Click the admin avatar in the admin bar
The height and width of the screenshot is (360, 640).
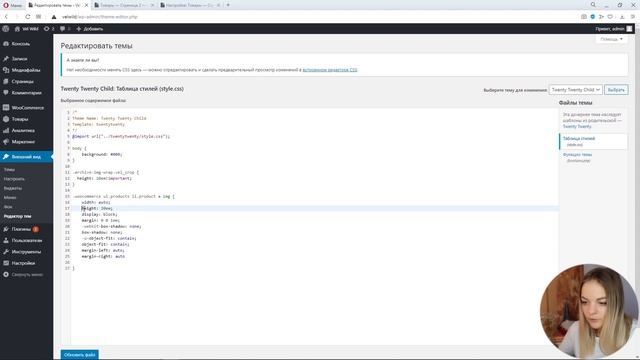pos(629,29)
